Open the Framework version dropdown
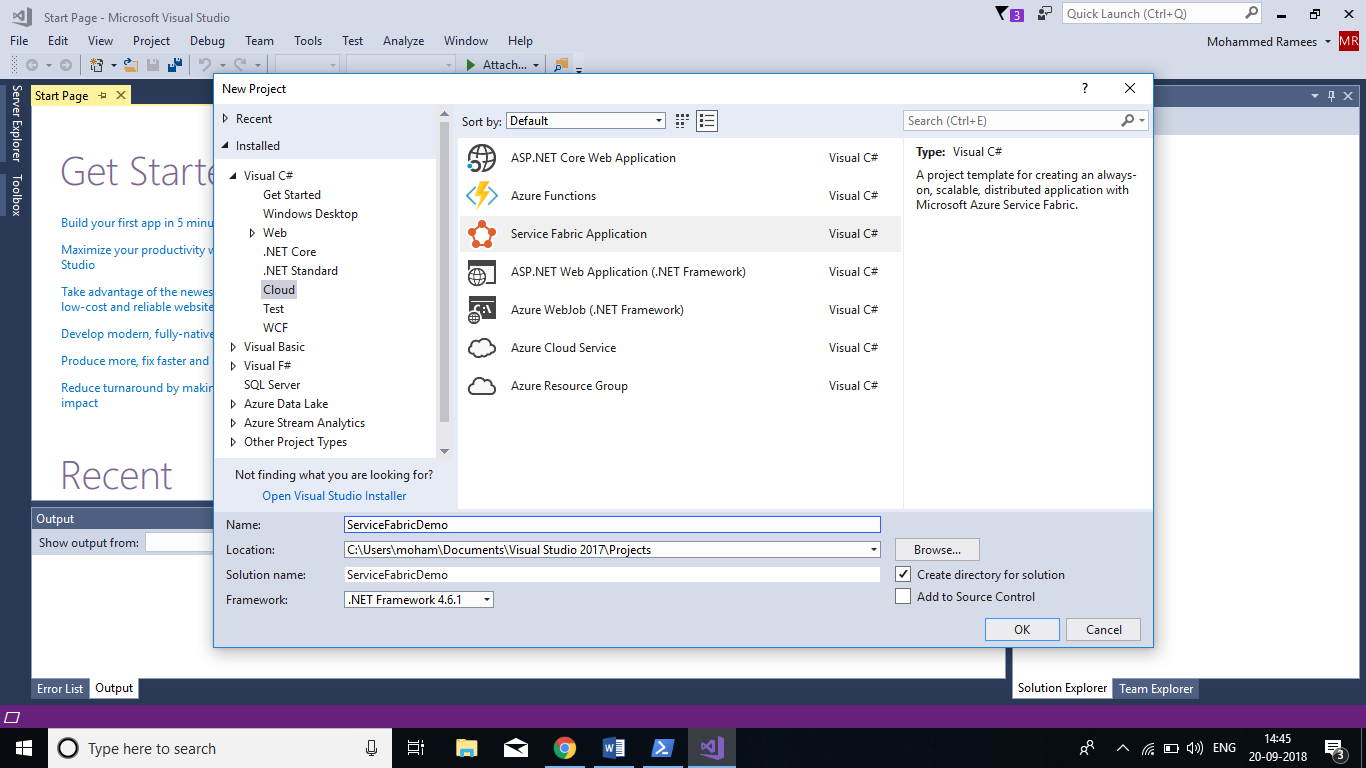The image size is (1366, 768). click(x=418, y=600)
